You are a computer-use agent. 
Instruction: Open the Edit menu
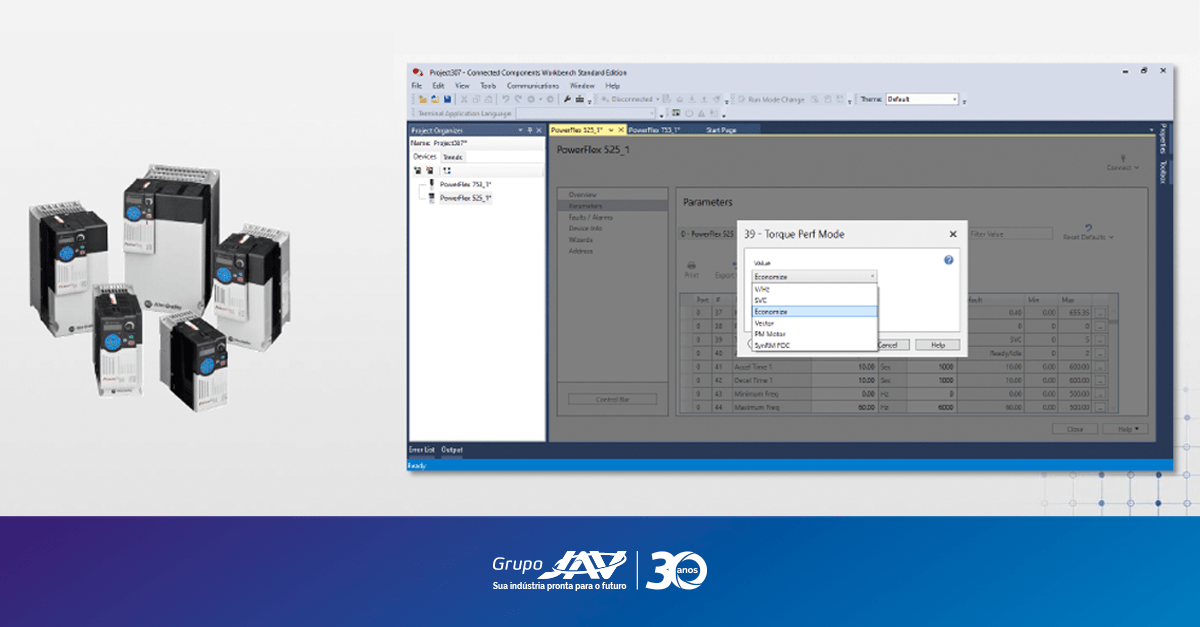438,86
